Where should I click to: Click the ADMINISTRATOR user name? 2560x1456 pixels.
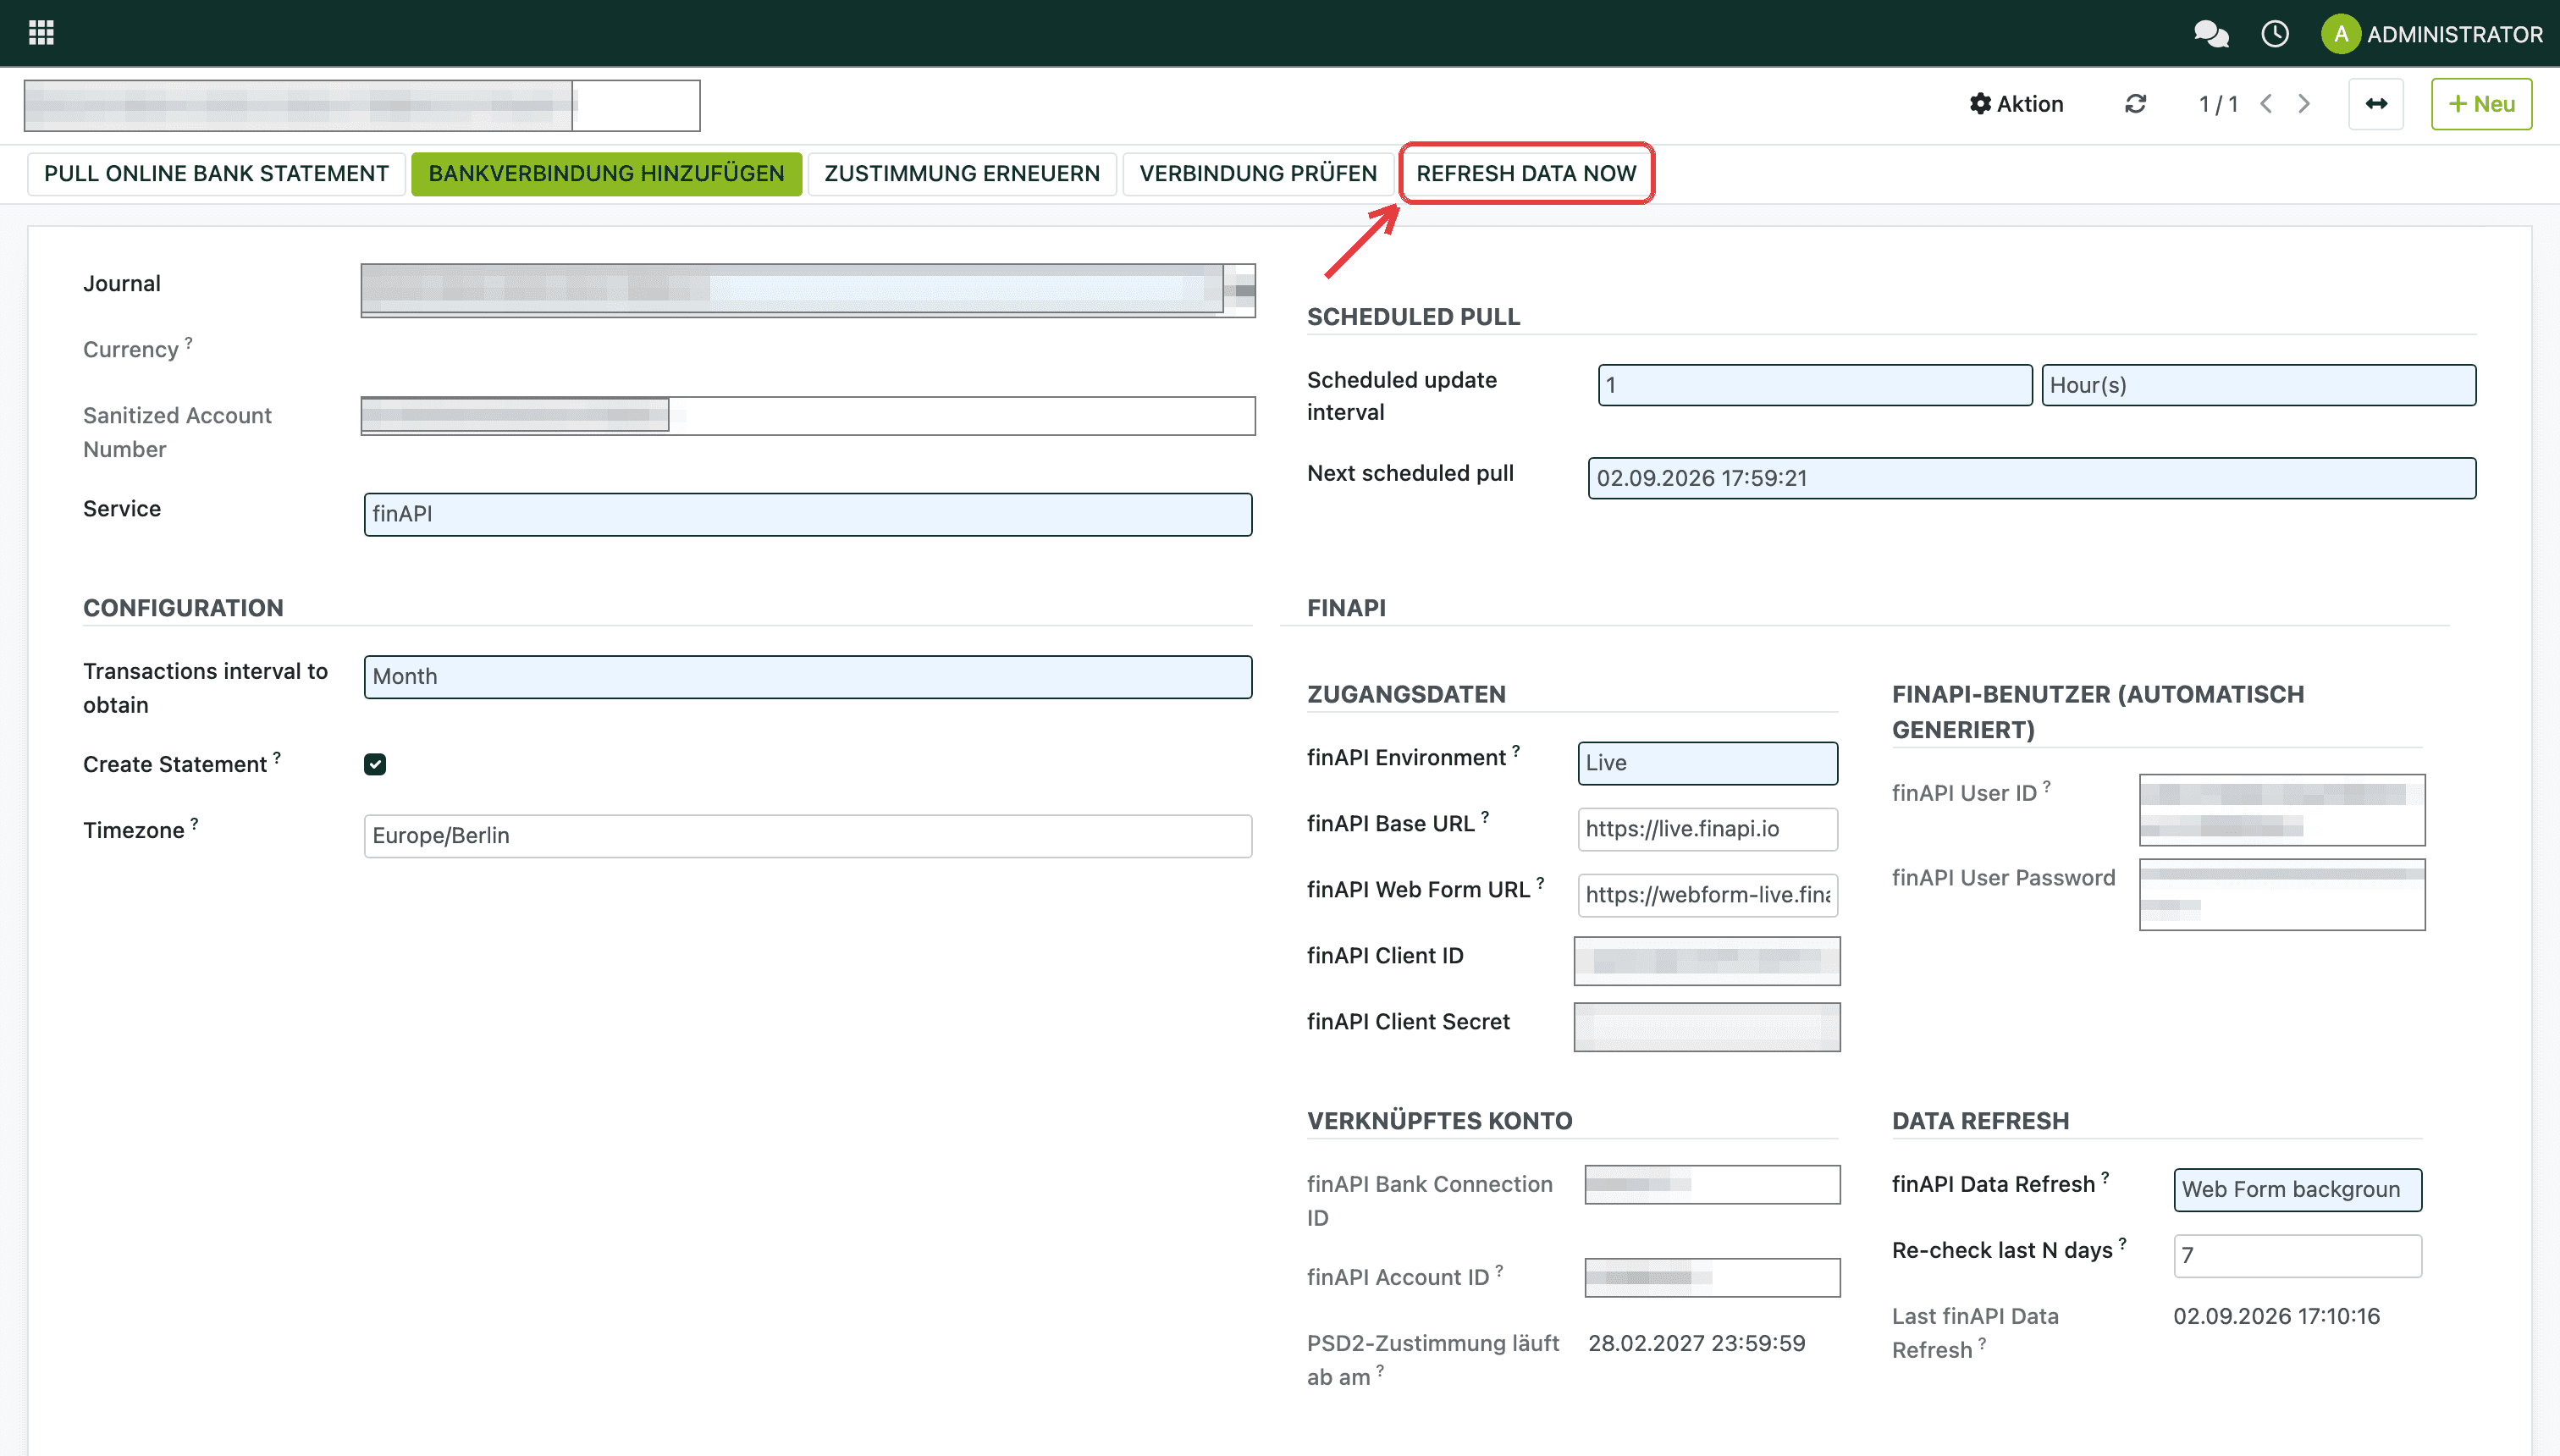coord(2455,34)
